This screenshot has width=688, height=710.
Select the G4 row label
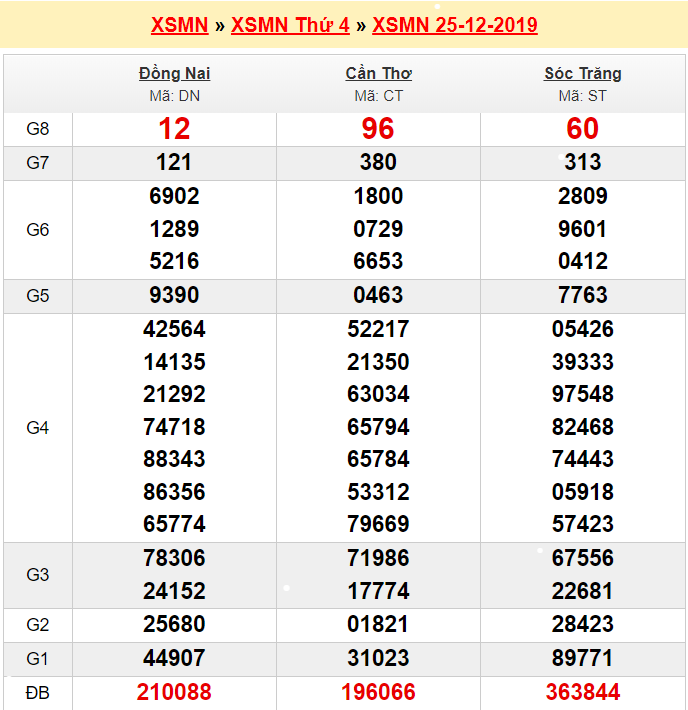click(38, 428)
